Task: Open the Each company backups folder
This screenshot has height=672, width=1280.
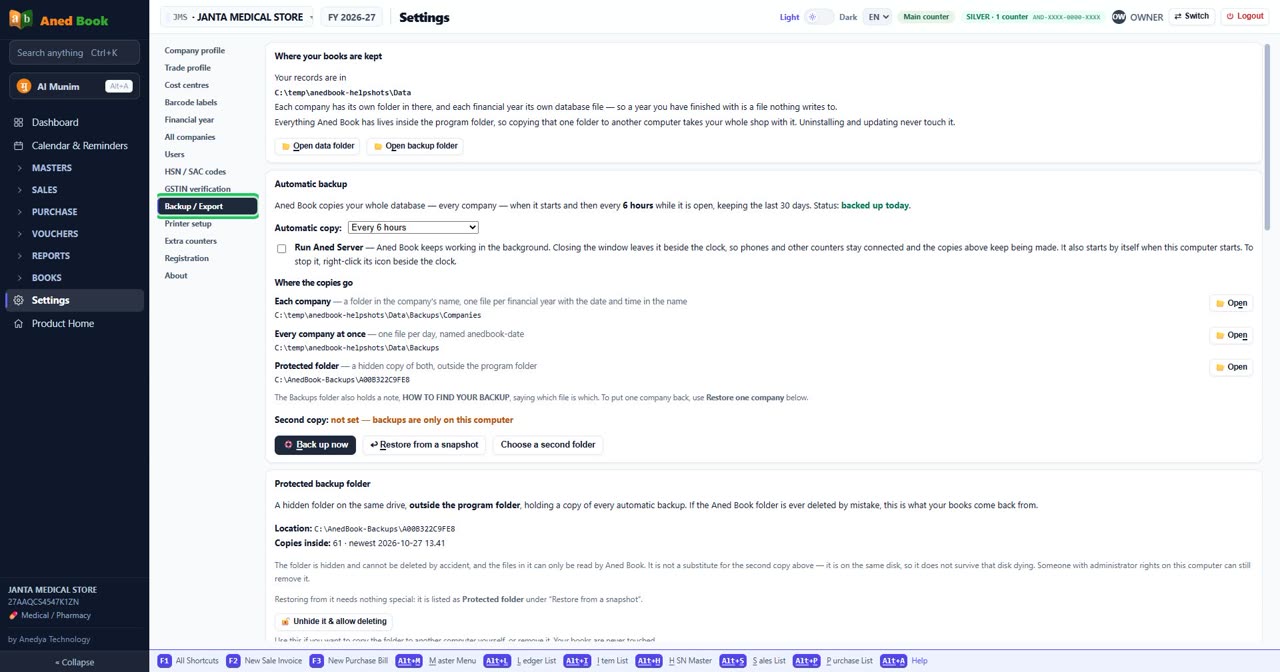Action: click(x=1231, y=303)
